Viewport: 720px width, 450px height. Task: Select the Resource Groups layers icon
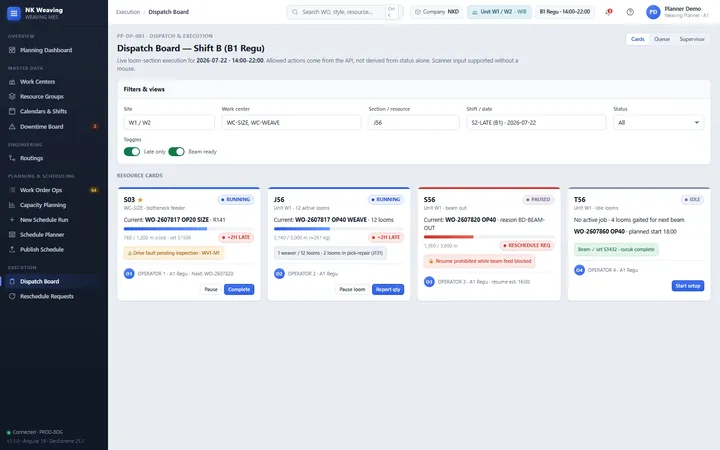tap(12, 96)
